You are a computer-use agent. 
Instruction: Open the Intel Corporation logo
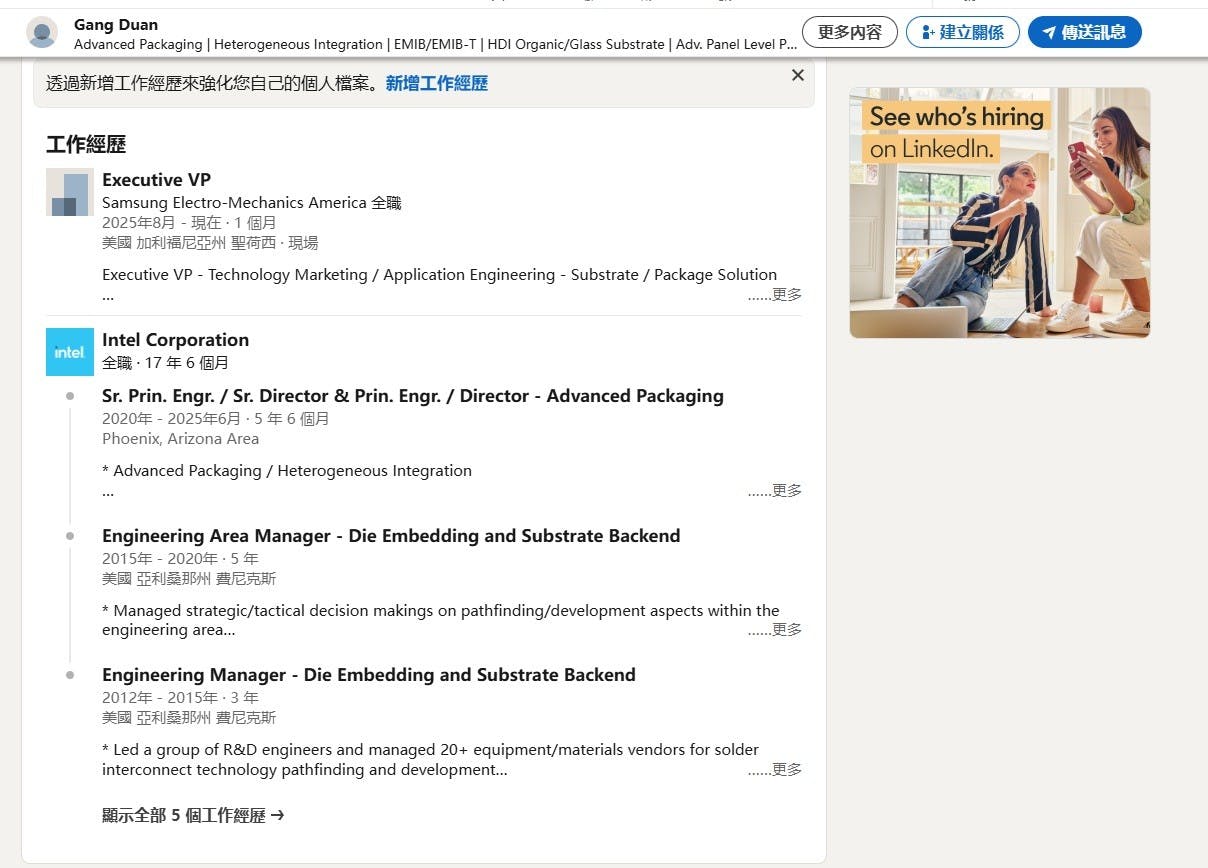tap(70, 352)
